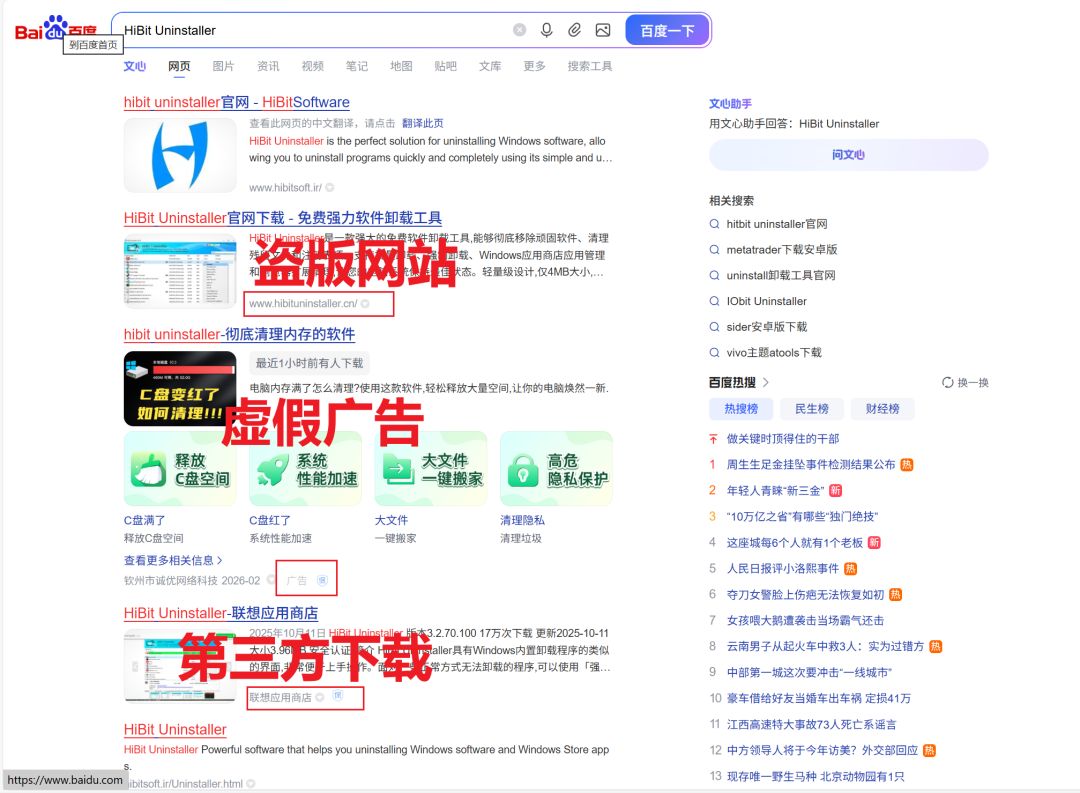Open hot topic 现存唯一野生马种 北京动物园有1只
This screenshot has height=793, width=1080.
point(815,776)
